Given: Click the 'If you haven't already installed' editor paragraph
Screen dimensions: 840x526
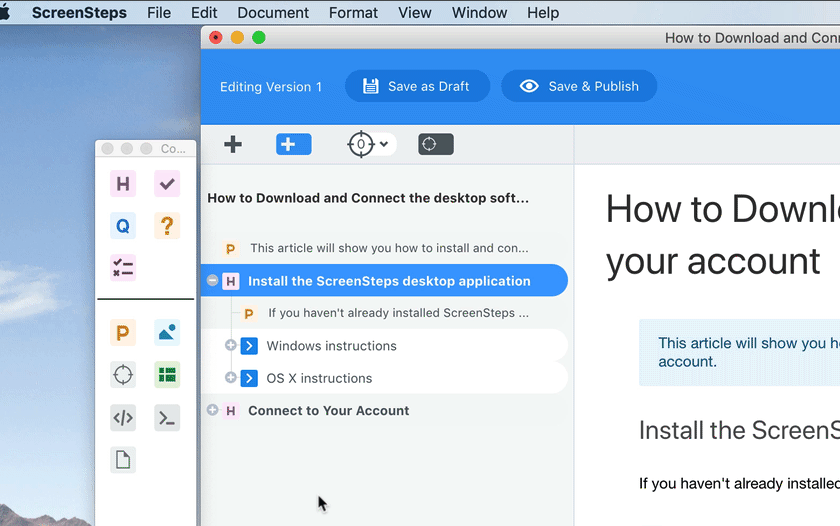Looking at the screenshot, I should click(739, 483).
